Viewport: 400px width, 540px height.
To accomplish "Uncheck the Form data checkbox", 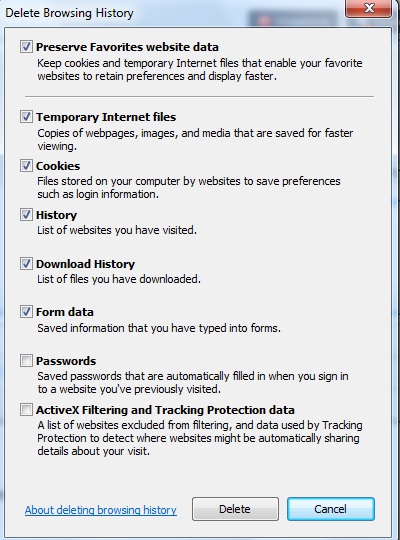I will point(26,312).
